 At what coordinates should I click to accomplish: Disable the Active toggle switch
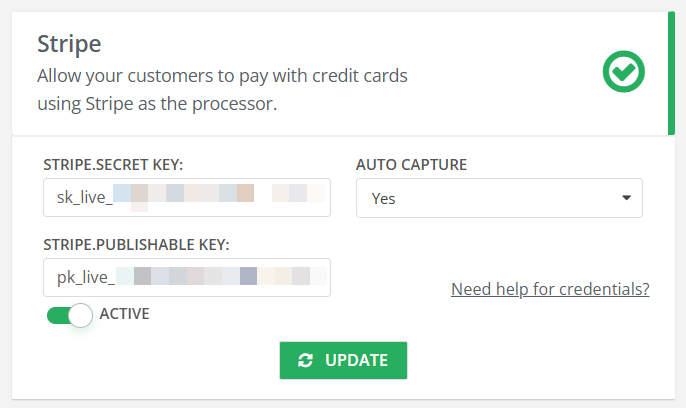click(x=69, y=315)
